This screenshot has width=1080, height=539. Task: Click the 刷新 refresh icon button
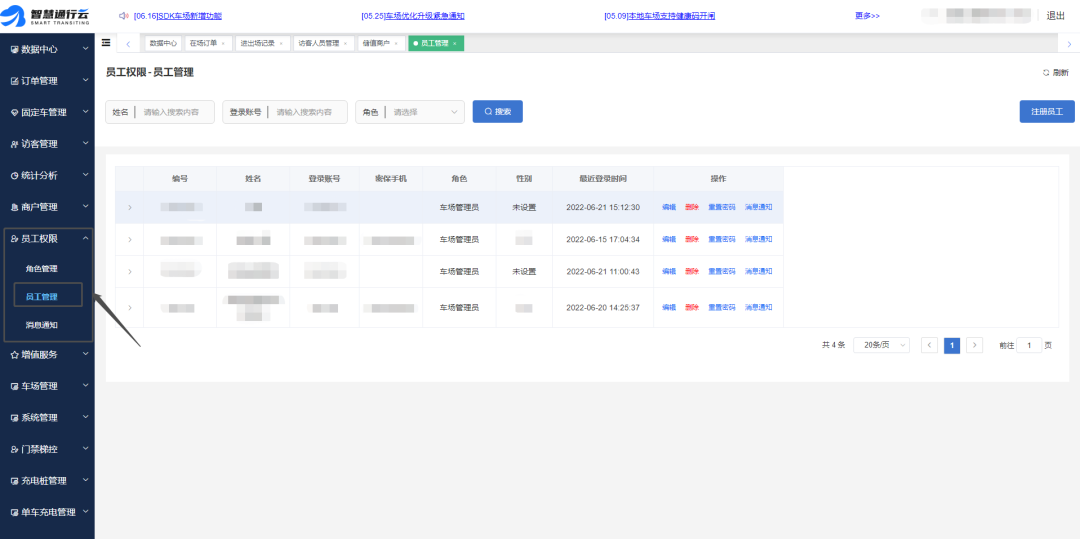click(x=1055, y=72)
